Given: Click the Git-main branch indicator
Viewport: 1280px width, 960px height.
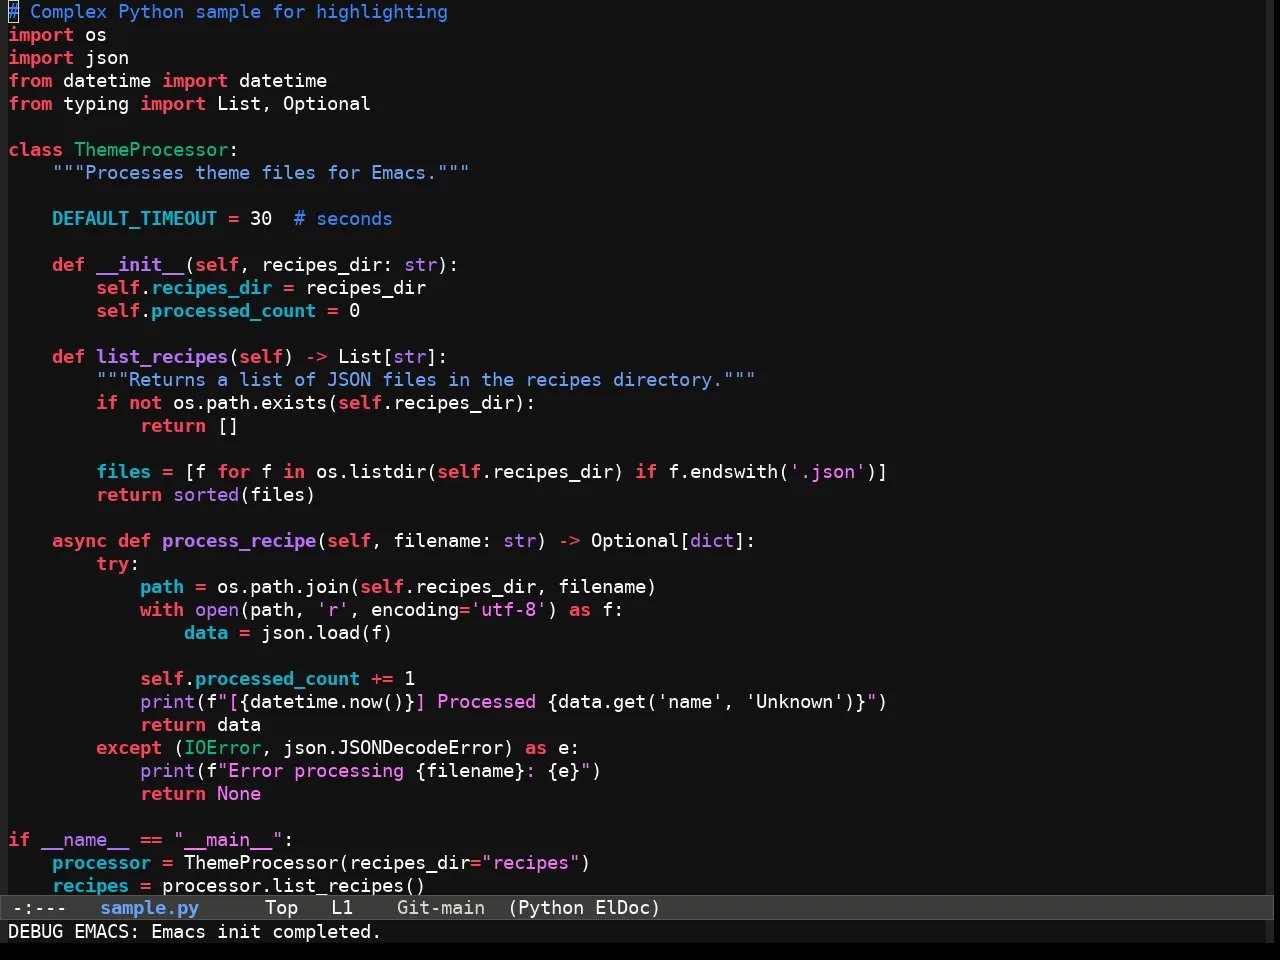Looking at the screenshot, I should click(441, 908).
